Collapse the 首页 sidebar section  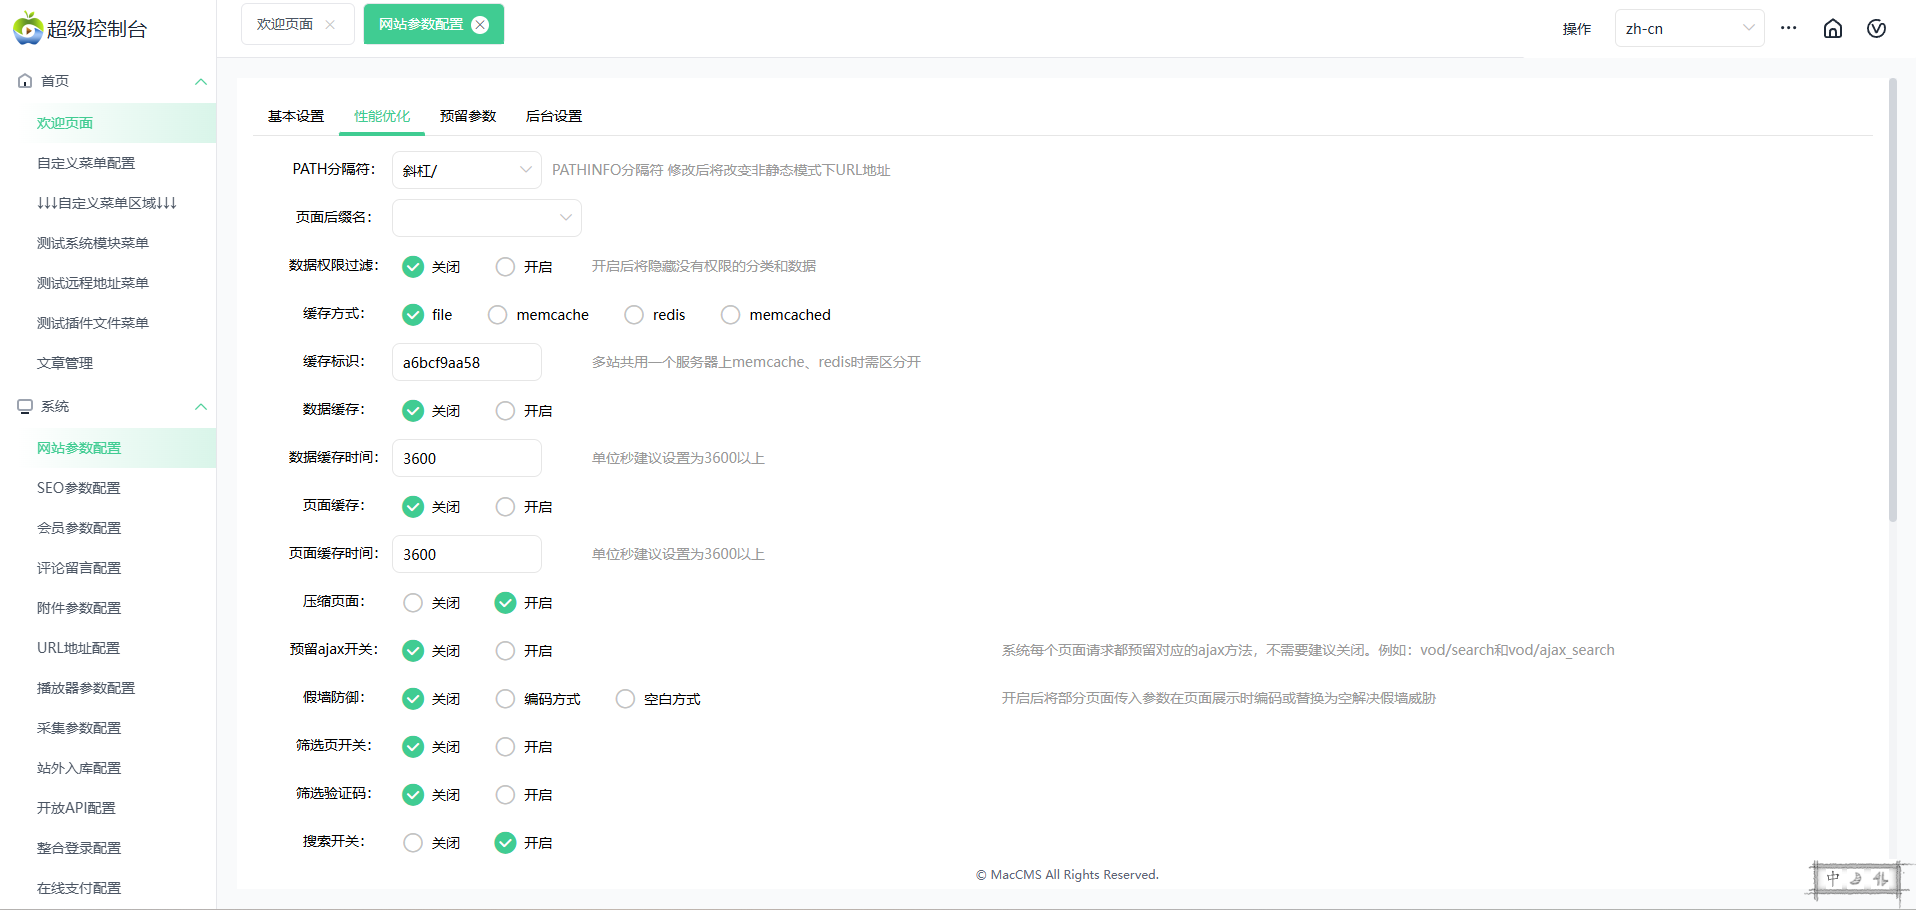point(200,82)
